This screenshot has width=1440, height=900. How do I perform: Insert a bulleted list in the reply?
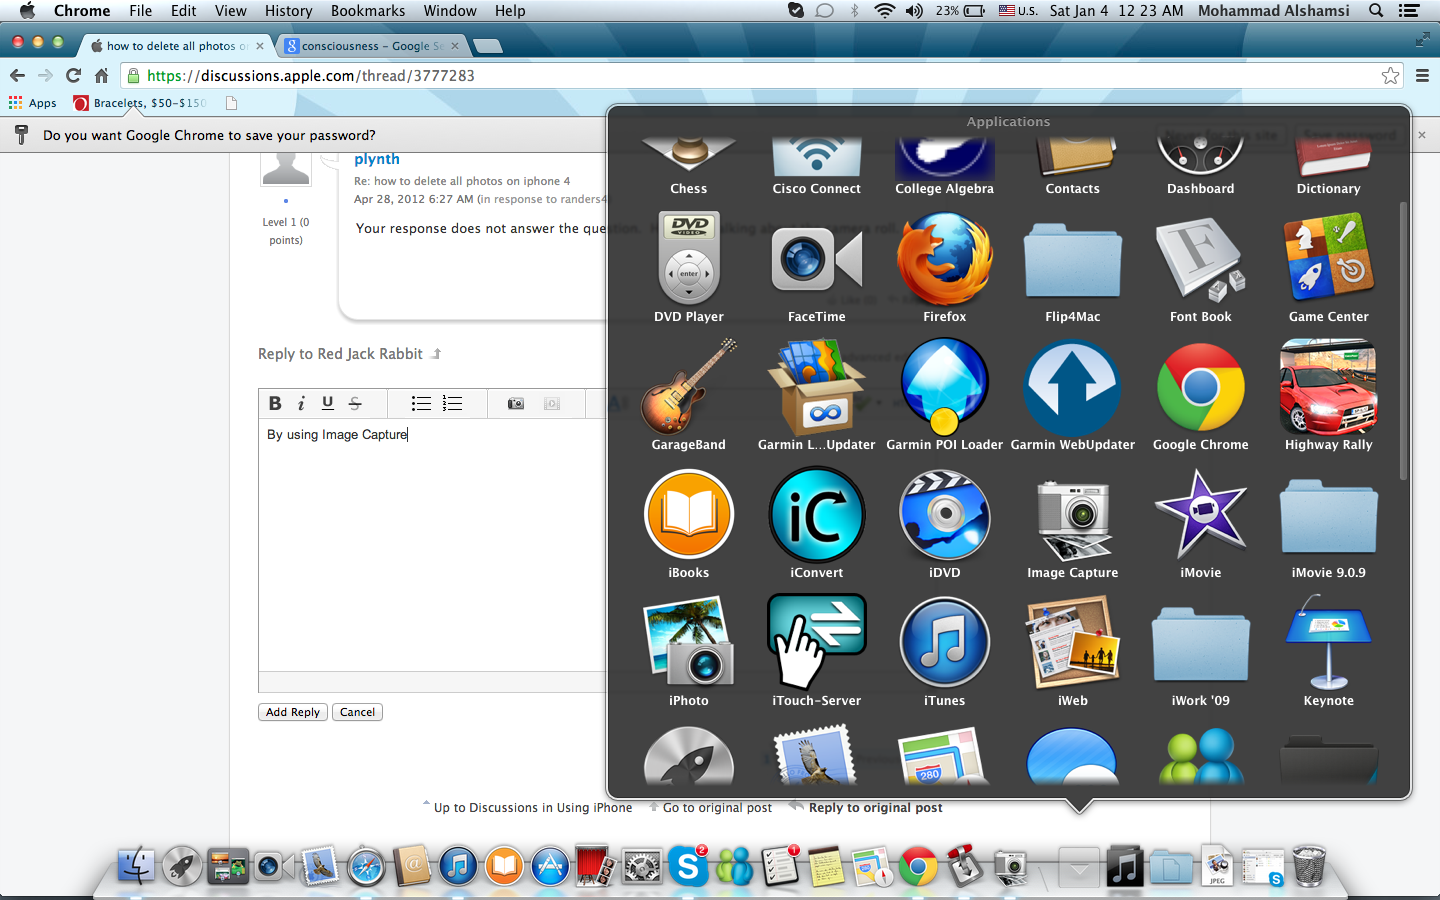point(421,403)
